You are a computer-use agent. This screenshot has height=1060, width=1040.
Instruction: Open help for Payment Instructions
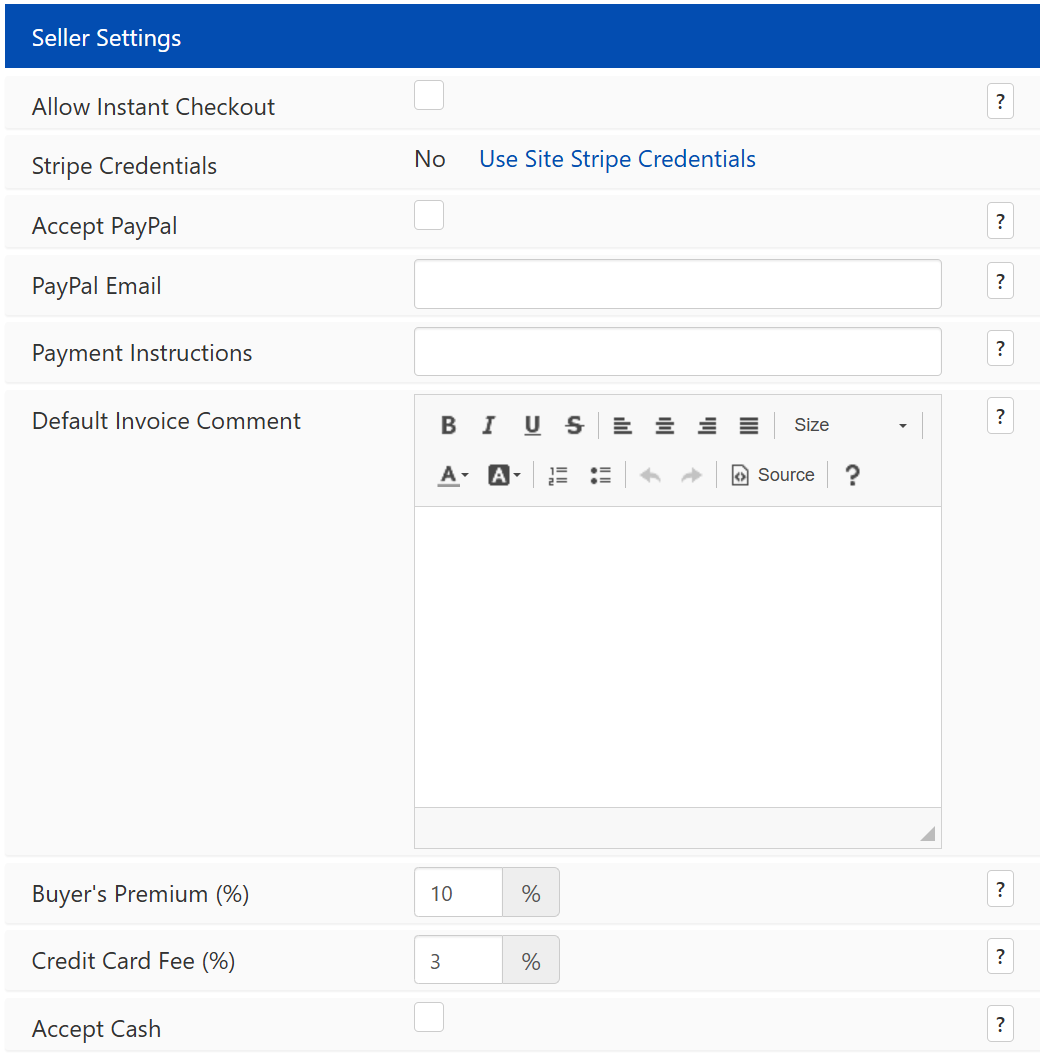point(1000,348)
